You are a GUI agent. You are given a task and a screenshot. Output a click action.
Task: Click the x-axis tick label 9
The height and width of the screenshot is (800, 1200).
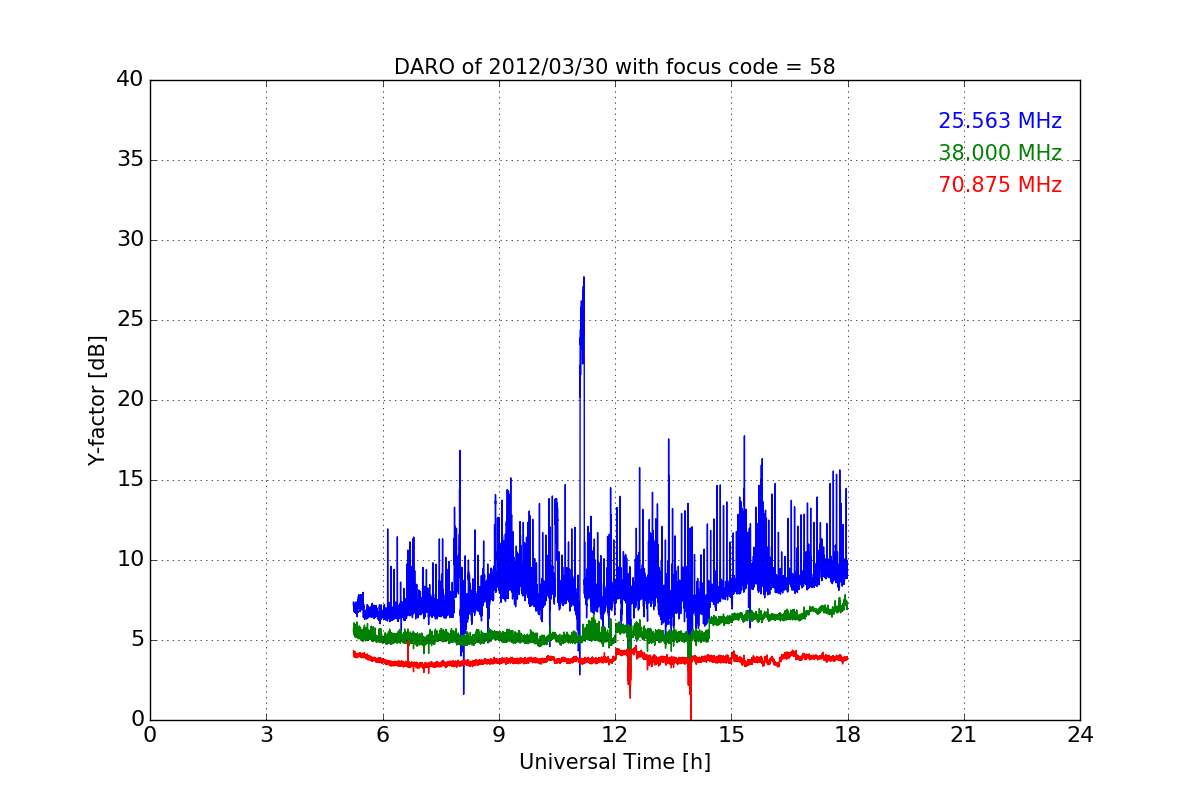click(x=498, y=735)
